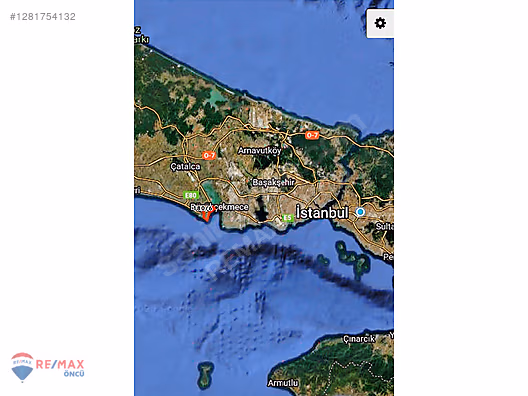The image size is (528, 396).
Task: Click the green E5 road badge
Action: click(x=287, y=218)
